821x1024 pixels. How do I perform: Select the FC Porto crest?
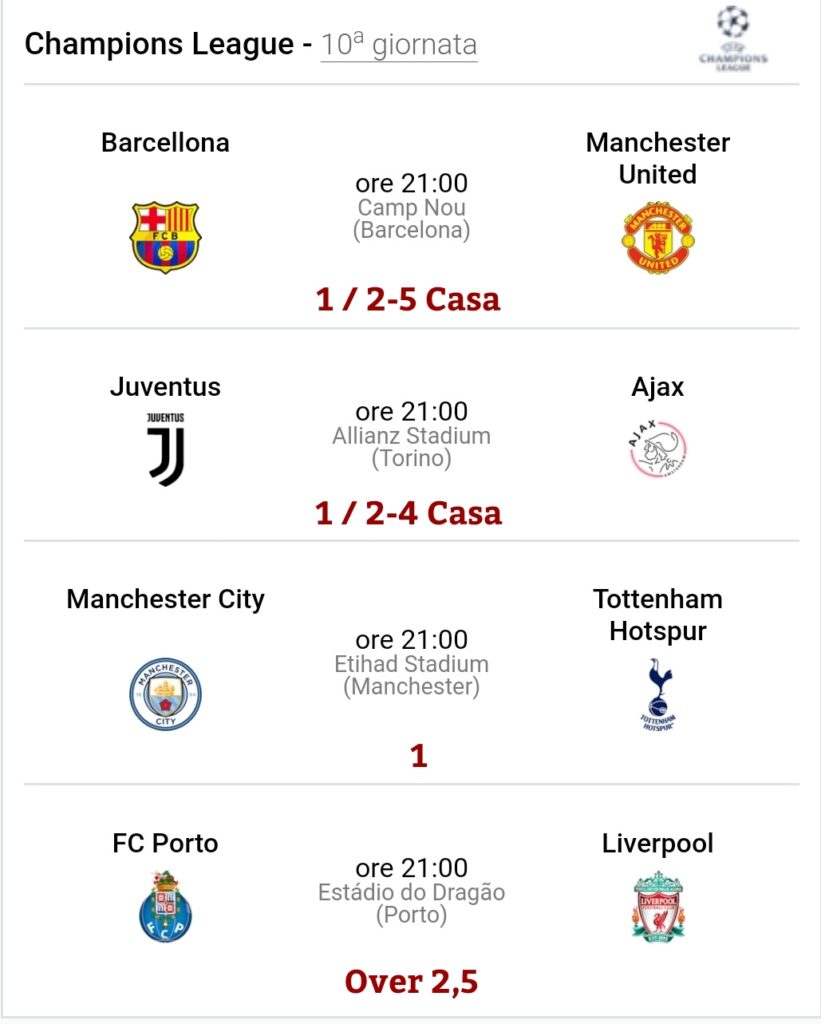[165, 906]
